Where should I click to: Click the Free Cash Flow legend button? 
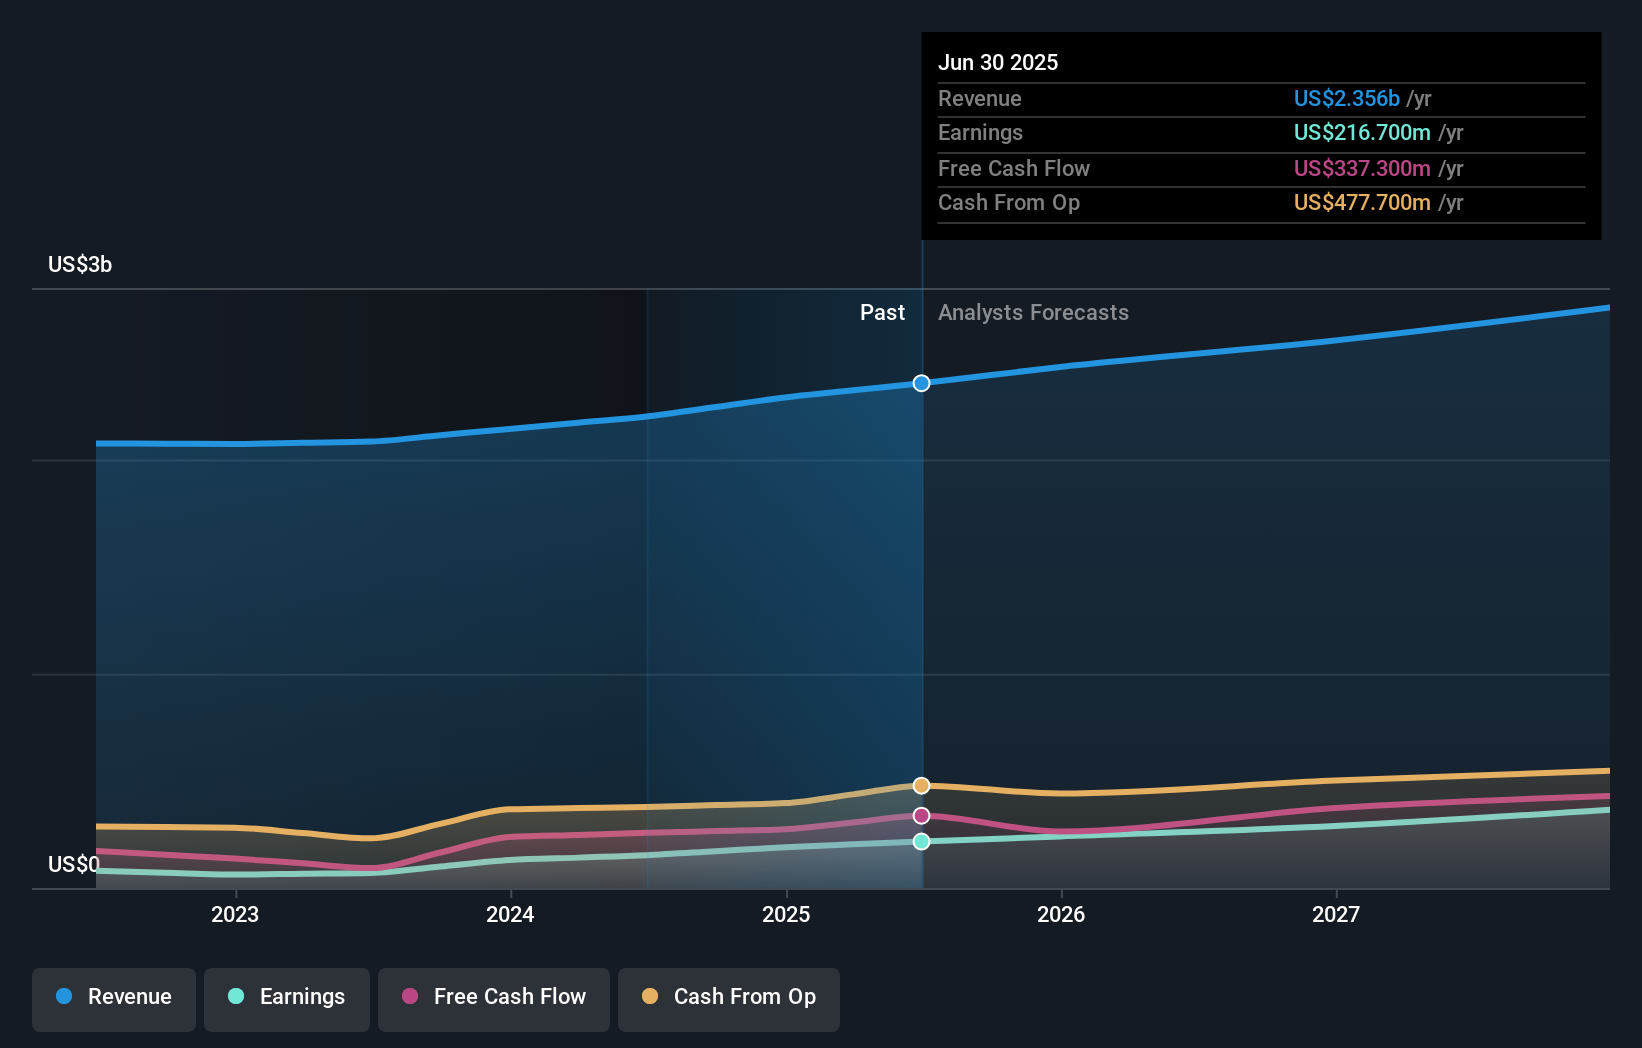(x=493, y=999)
